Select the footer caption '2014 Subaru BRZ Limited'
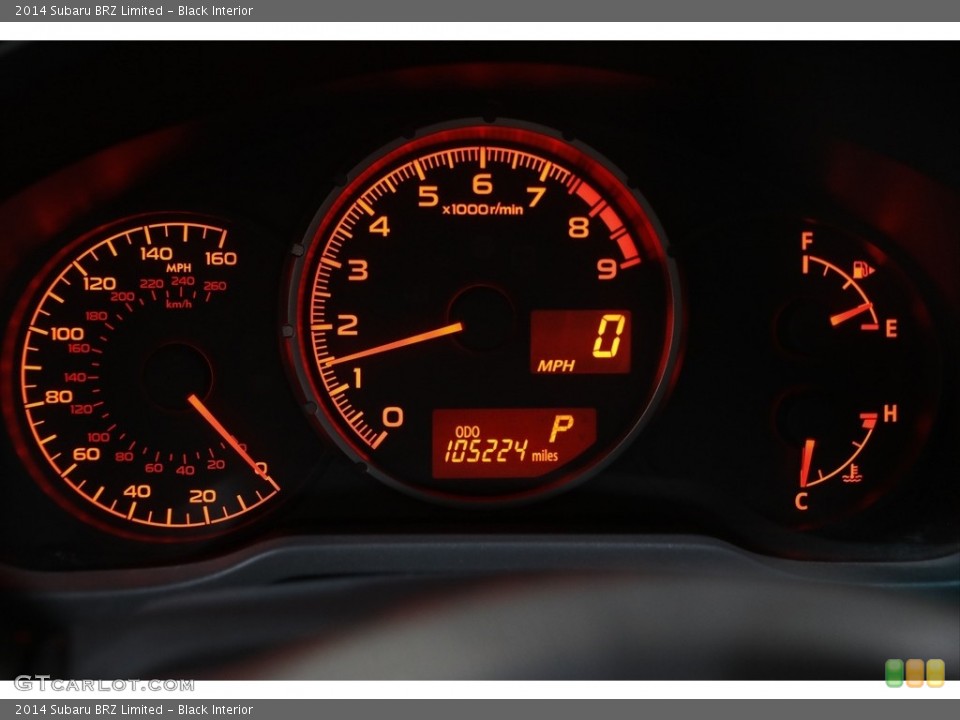This screenshot has height=720, width=960. pos(89,710)
